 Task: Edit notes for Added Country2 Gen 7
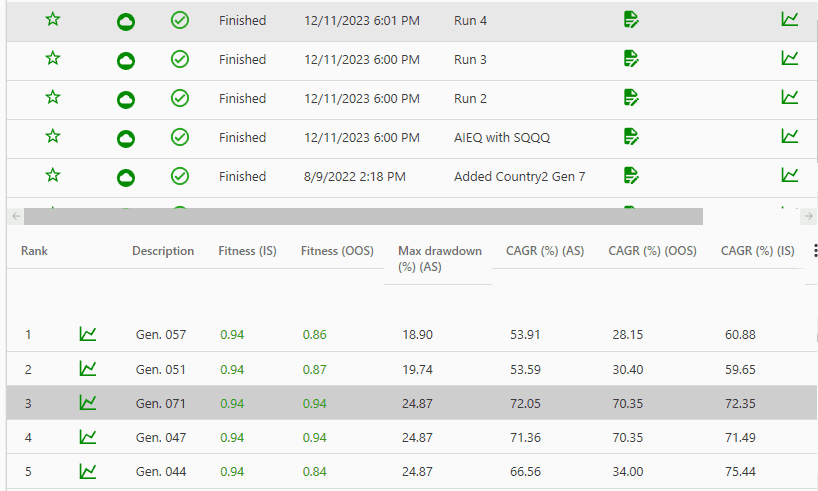click(x=631, y=176)
